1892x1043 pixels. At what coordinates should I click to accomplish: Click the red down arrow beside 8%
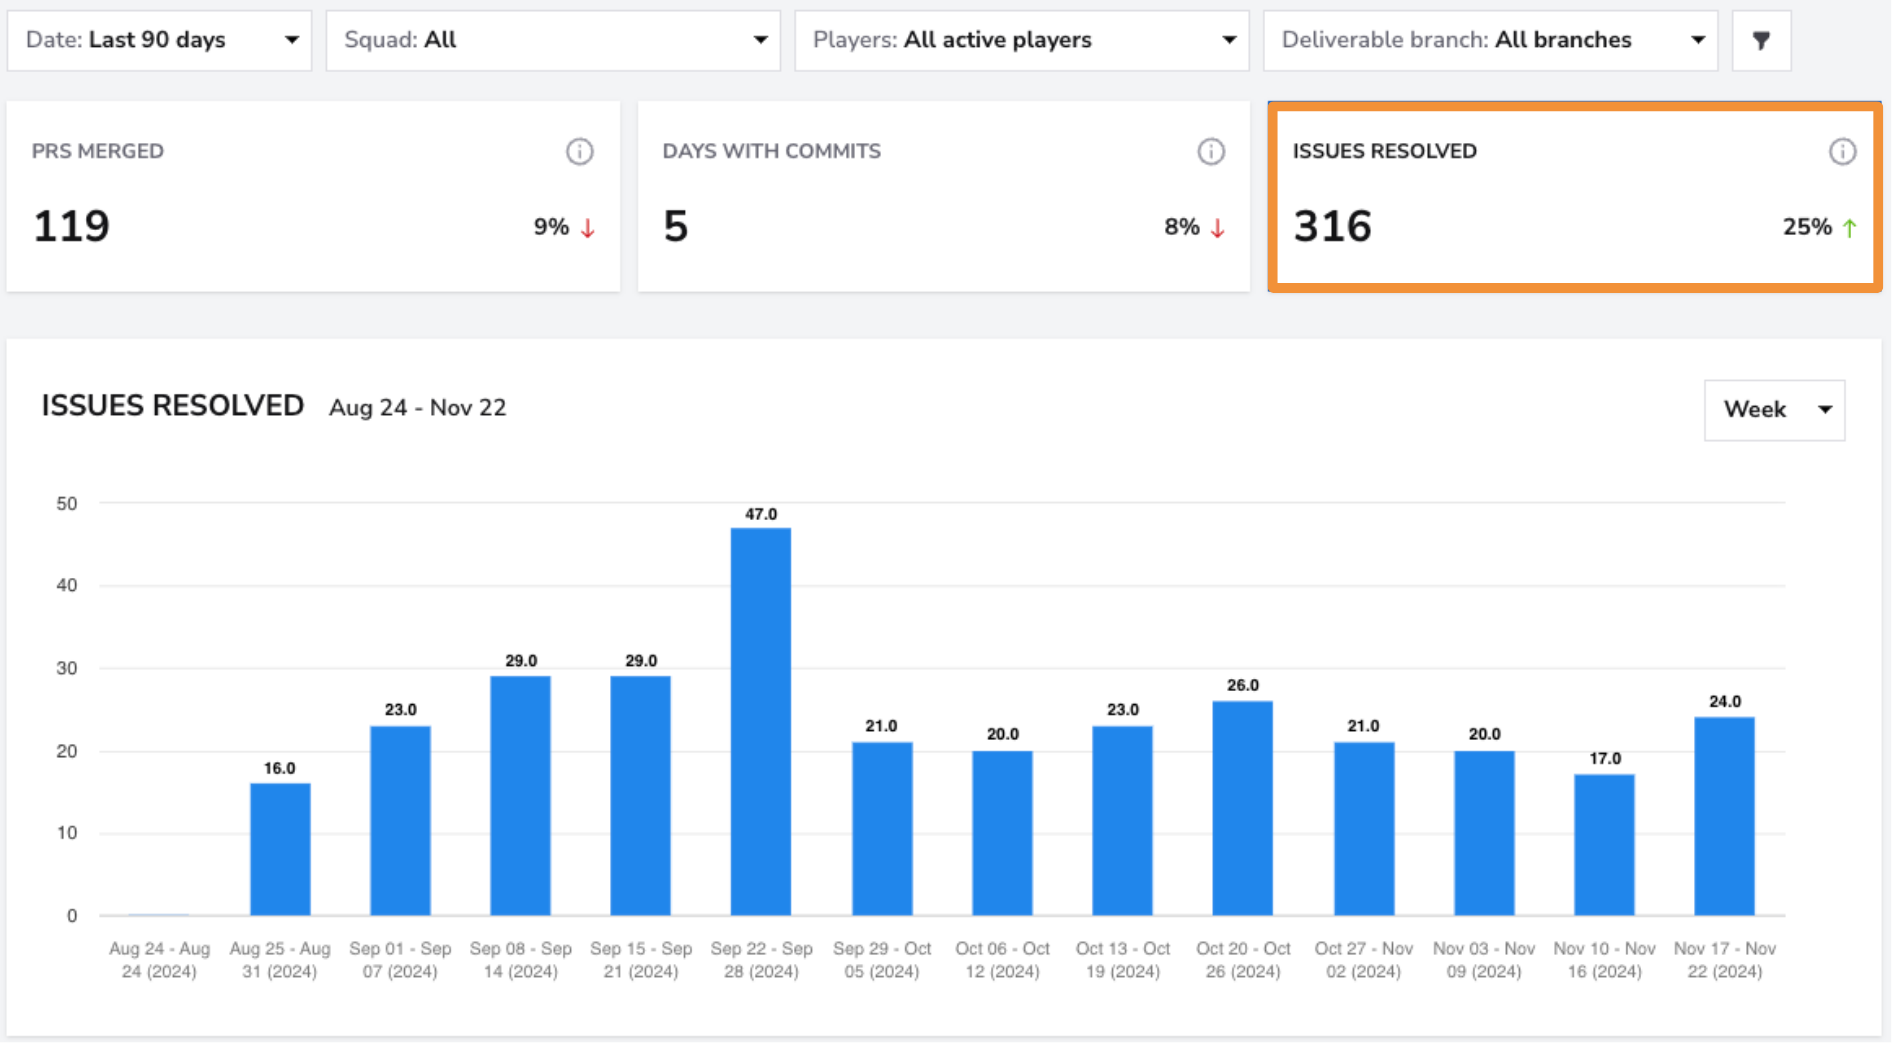coord(1218,228)
